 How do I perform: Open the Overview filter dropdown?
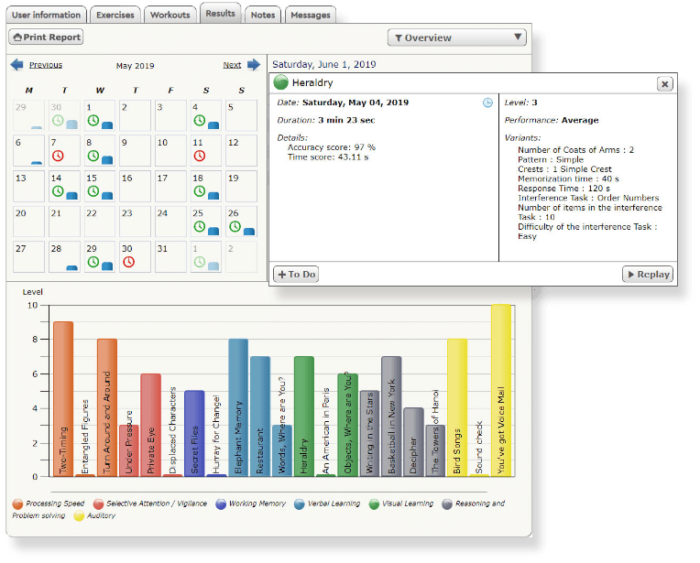tap(457, 38)
